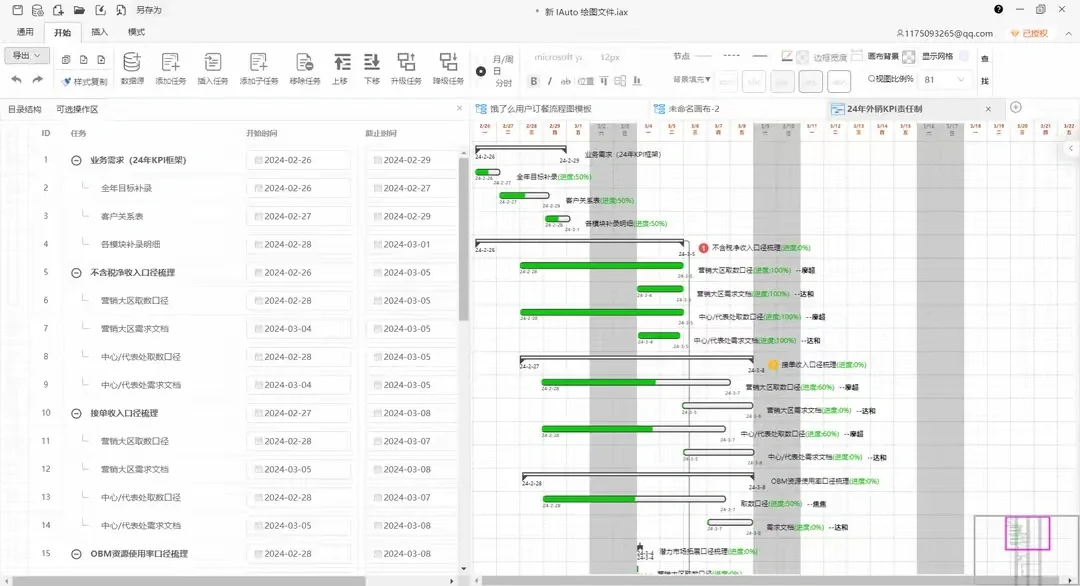1080x586 pixels.
Task: Click the help question mark icon
Action: pyautogui.click(x=999, y=10)
